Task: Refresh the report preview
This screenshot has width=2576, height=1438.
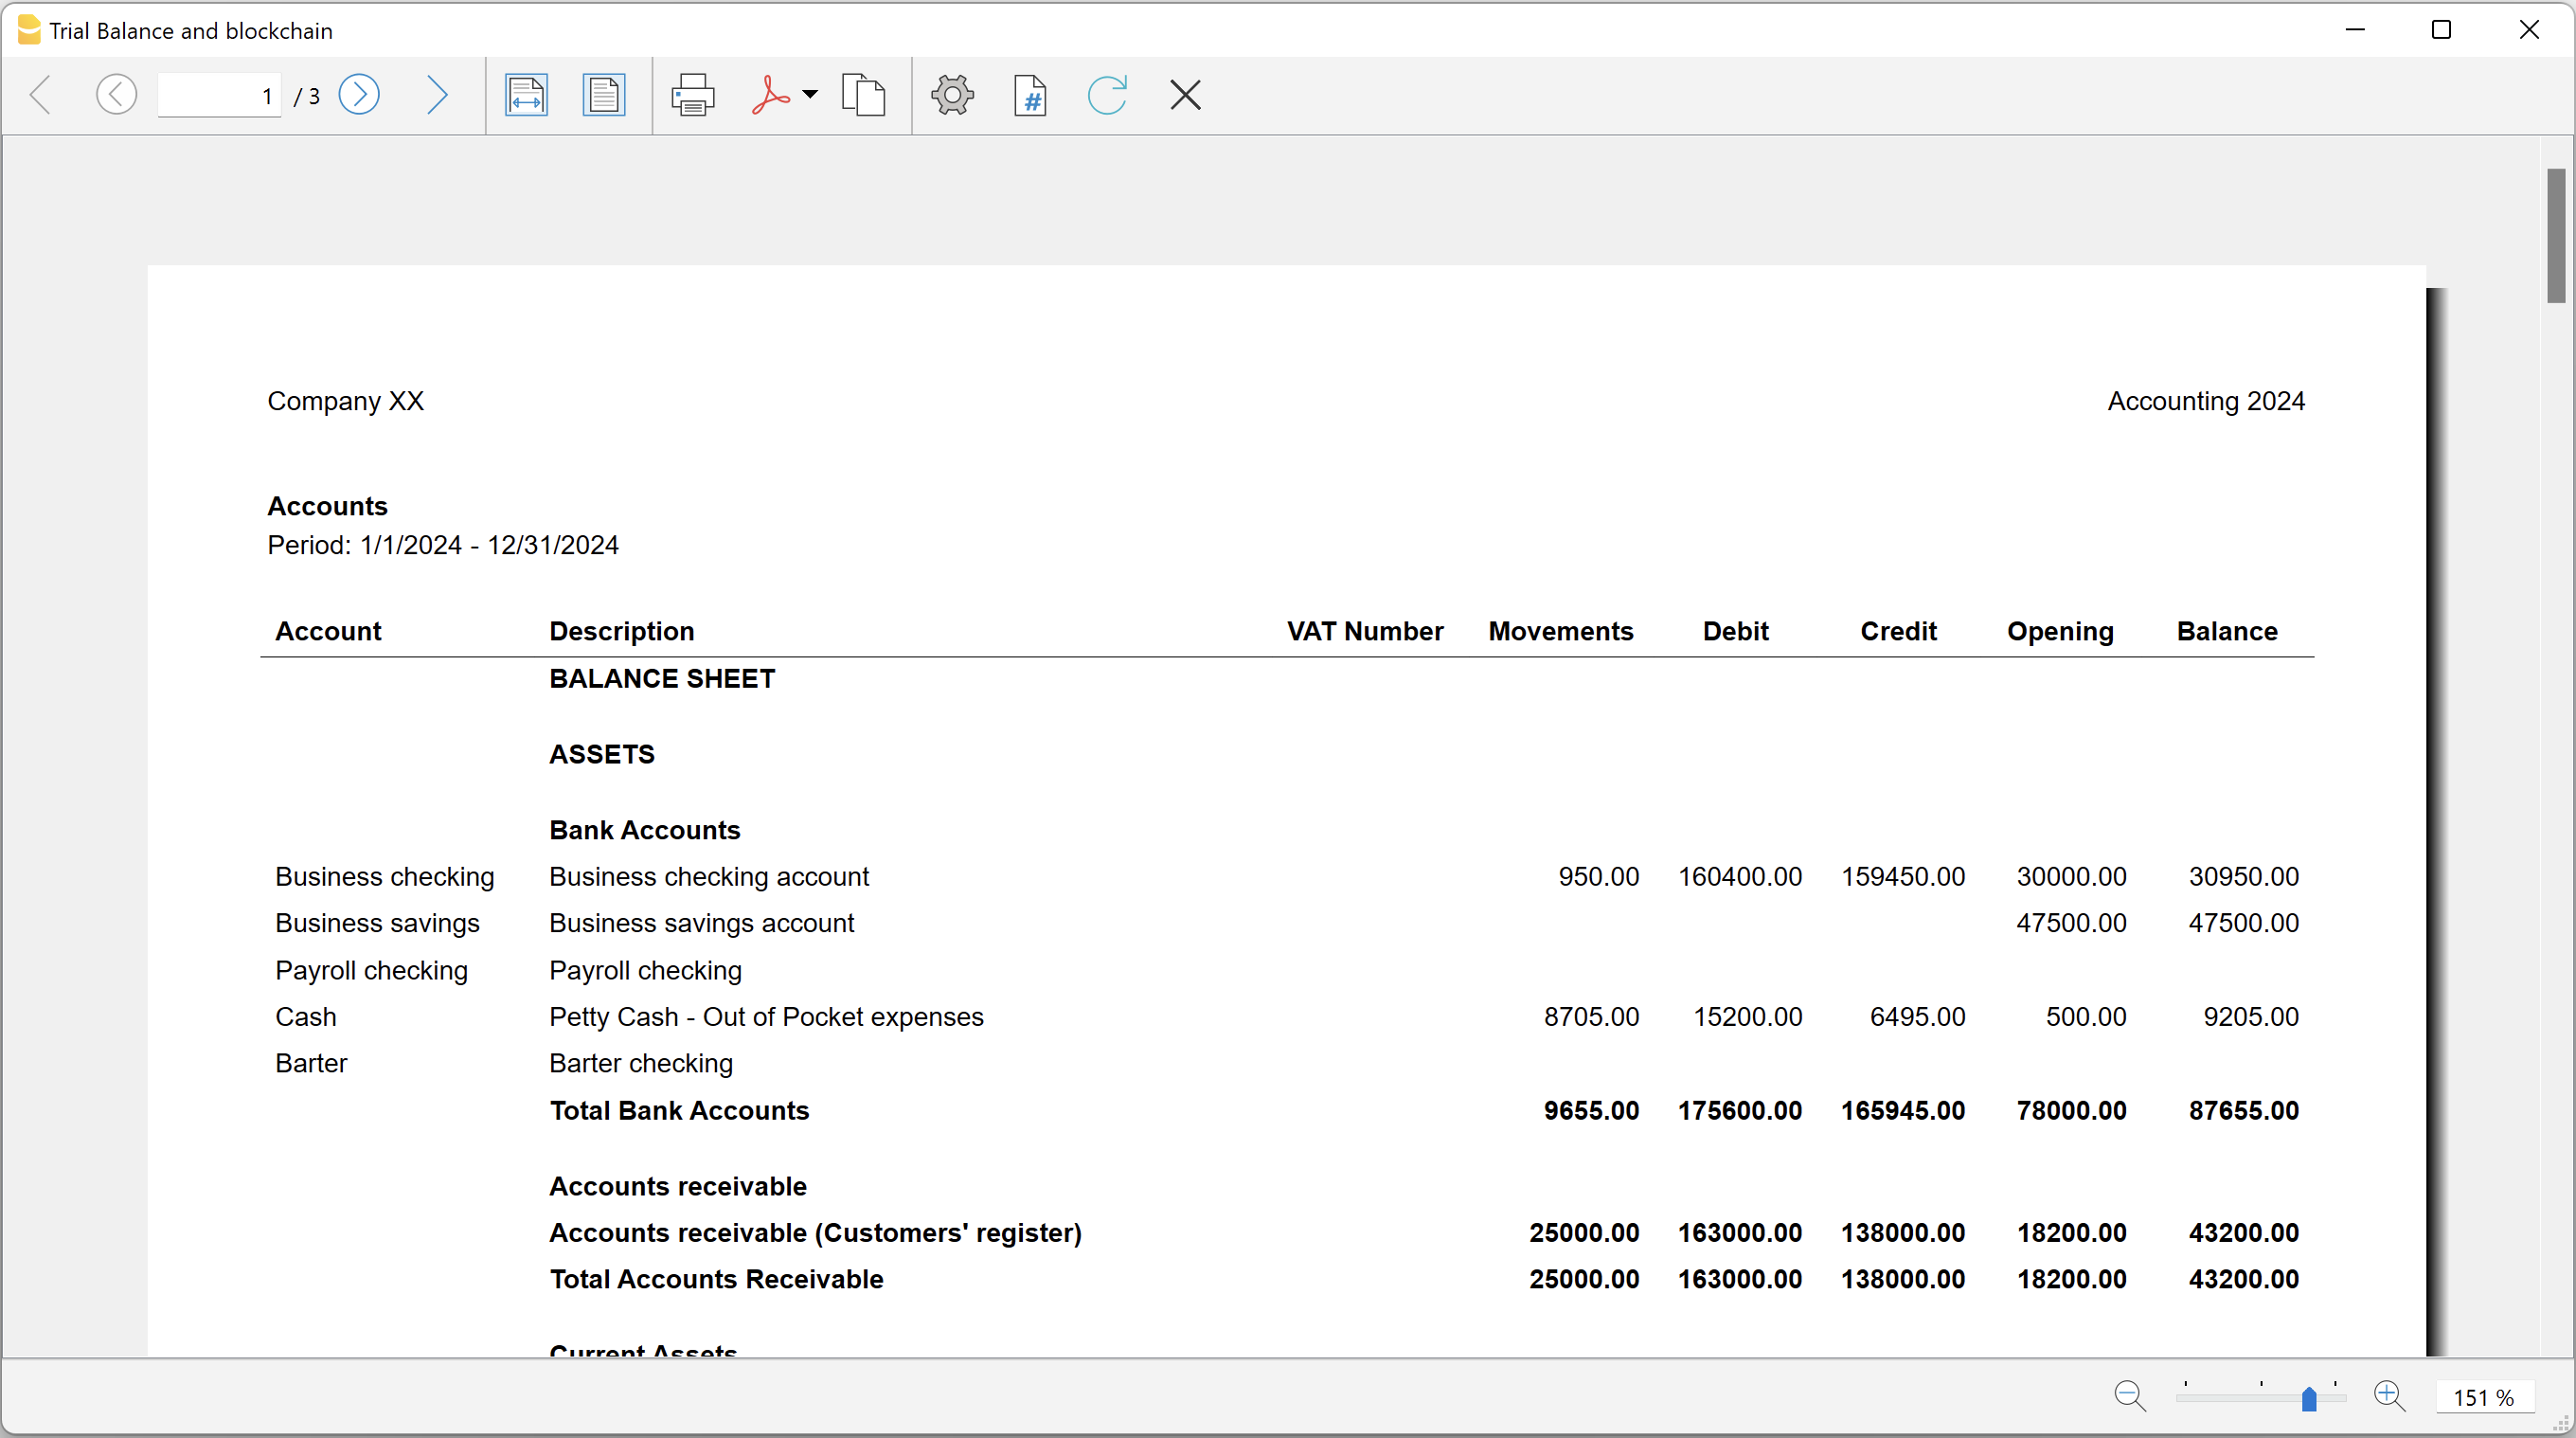Action: point(1107,96)
